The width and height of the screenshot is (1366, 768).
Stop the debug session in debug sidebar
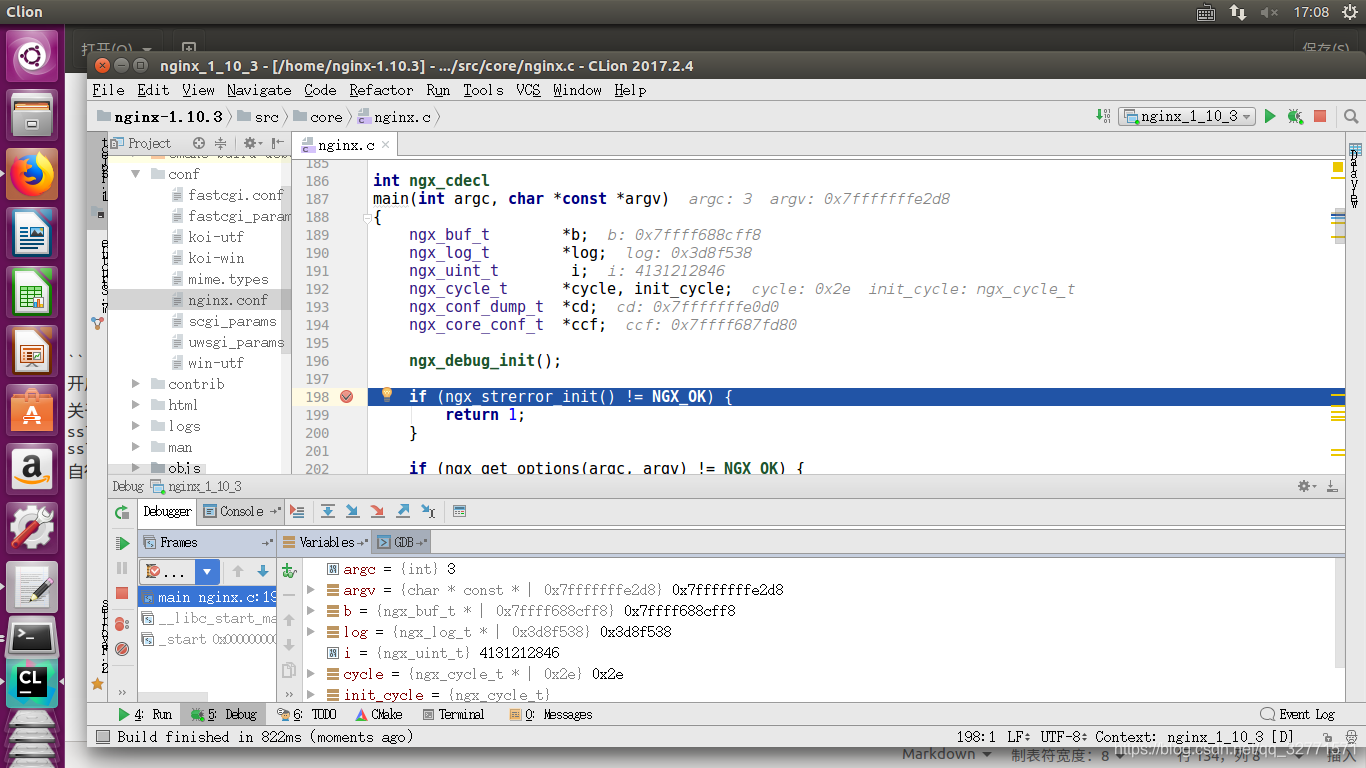(x=122, y=593)
